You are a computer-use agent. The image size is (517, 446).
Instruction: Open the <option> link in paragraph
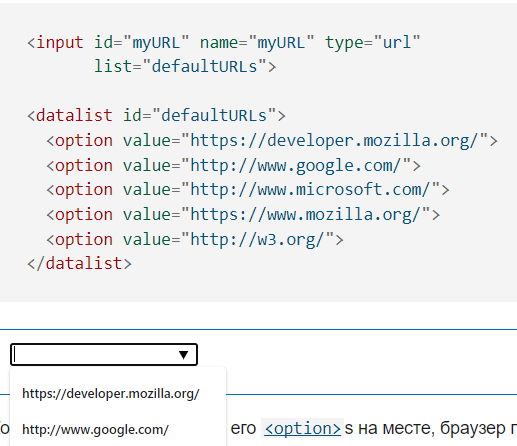click(x=302, y=428)
